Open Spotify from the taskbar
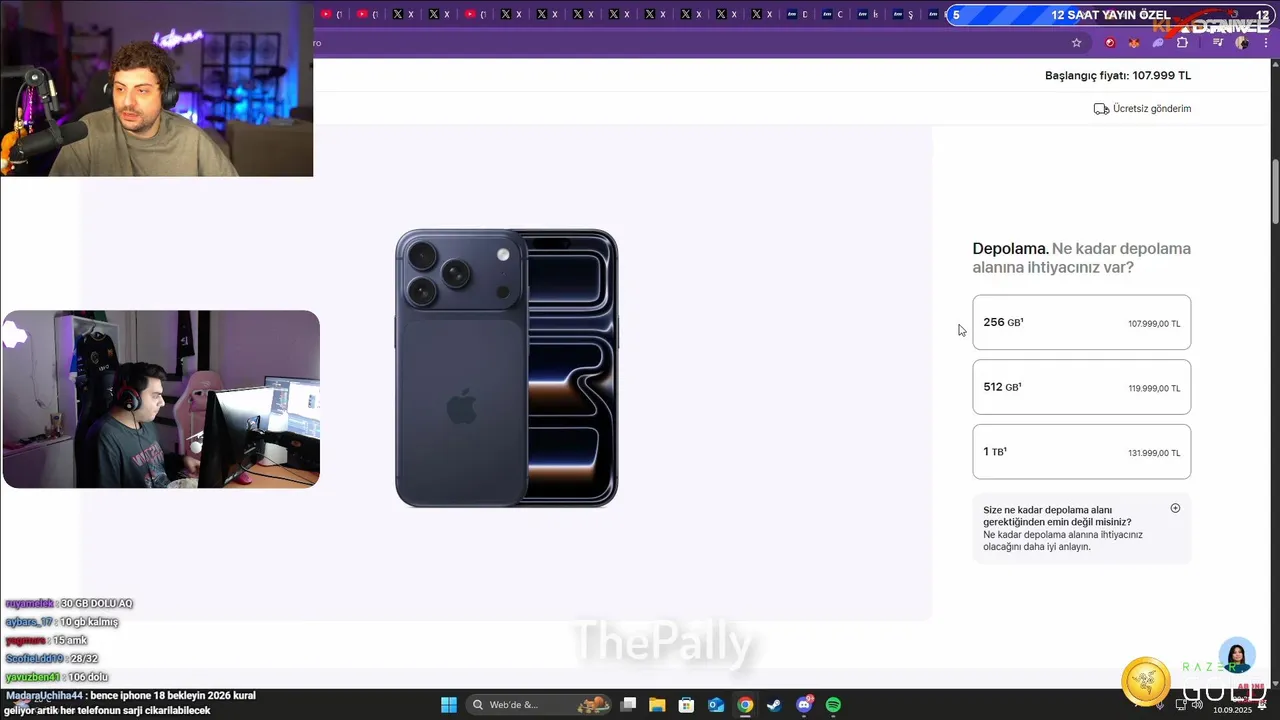 click(x=833, y=705)
